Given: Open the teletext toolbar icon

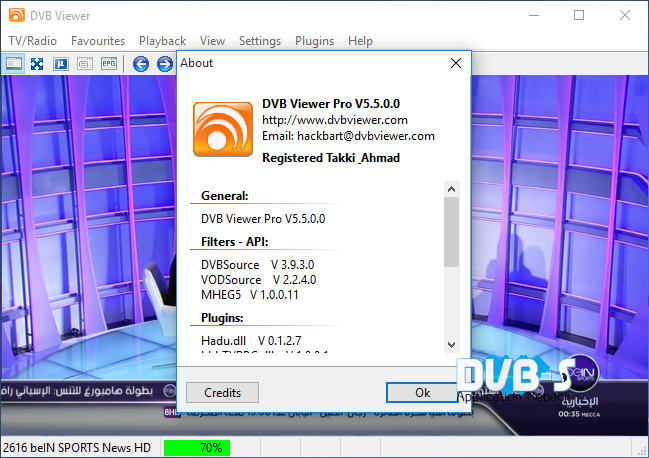Looking at the screenshot, I should [x=85, y=64].
